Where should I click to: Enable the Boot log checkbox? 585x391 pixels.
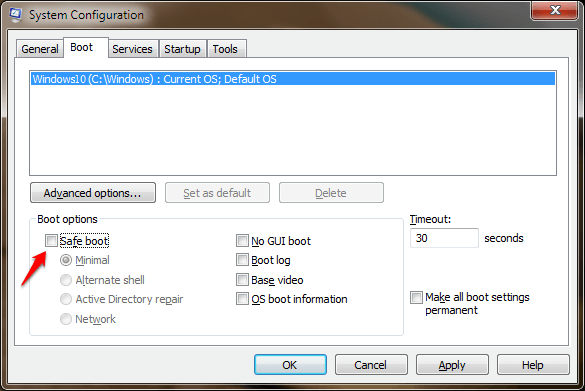tap(242, 260)
